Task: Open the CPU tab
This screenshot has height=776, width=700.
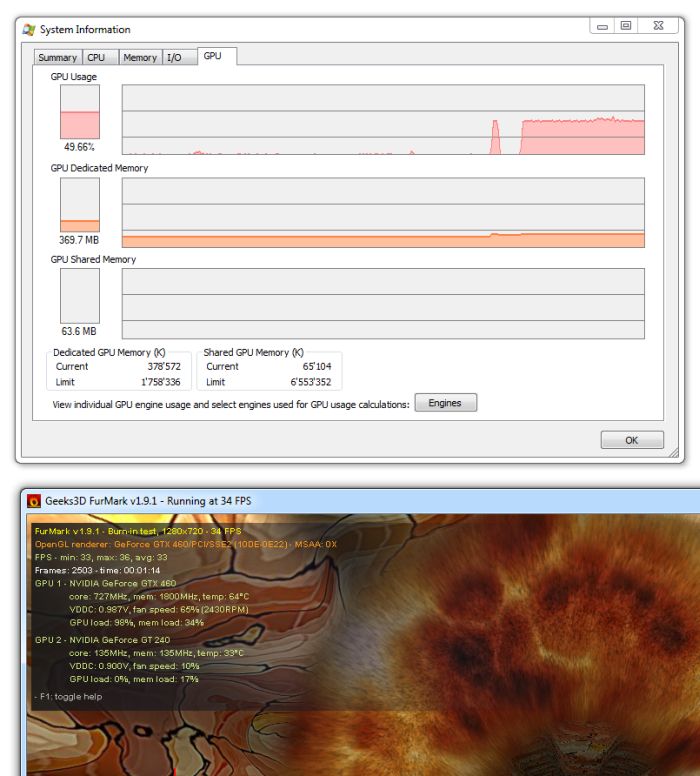Action: [100, 57]
